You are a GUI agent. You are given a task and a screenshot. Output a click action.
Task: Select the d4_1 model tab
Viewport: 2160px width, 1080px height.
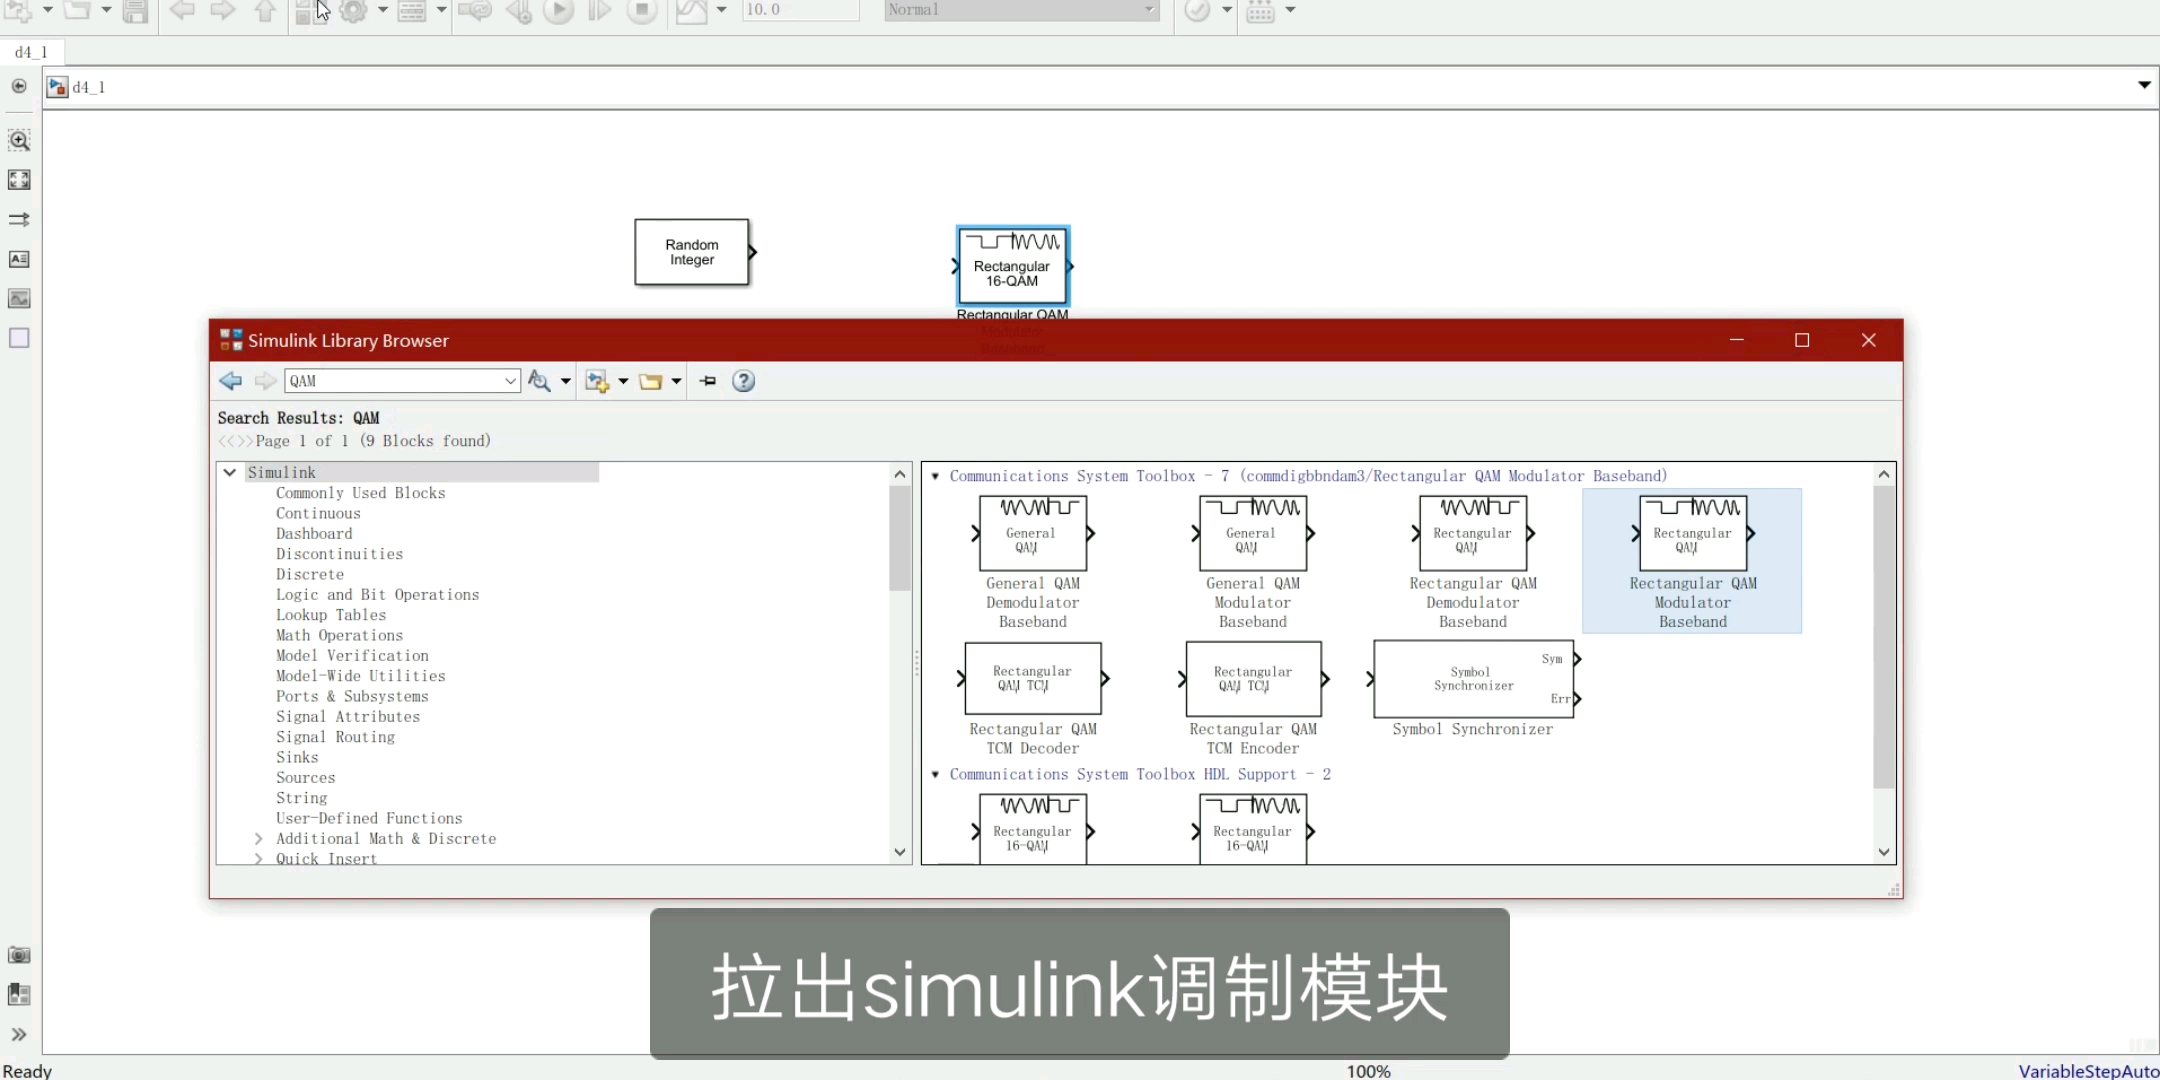32,52
